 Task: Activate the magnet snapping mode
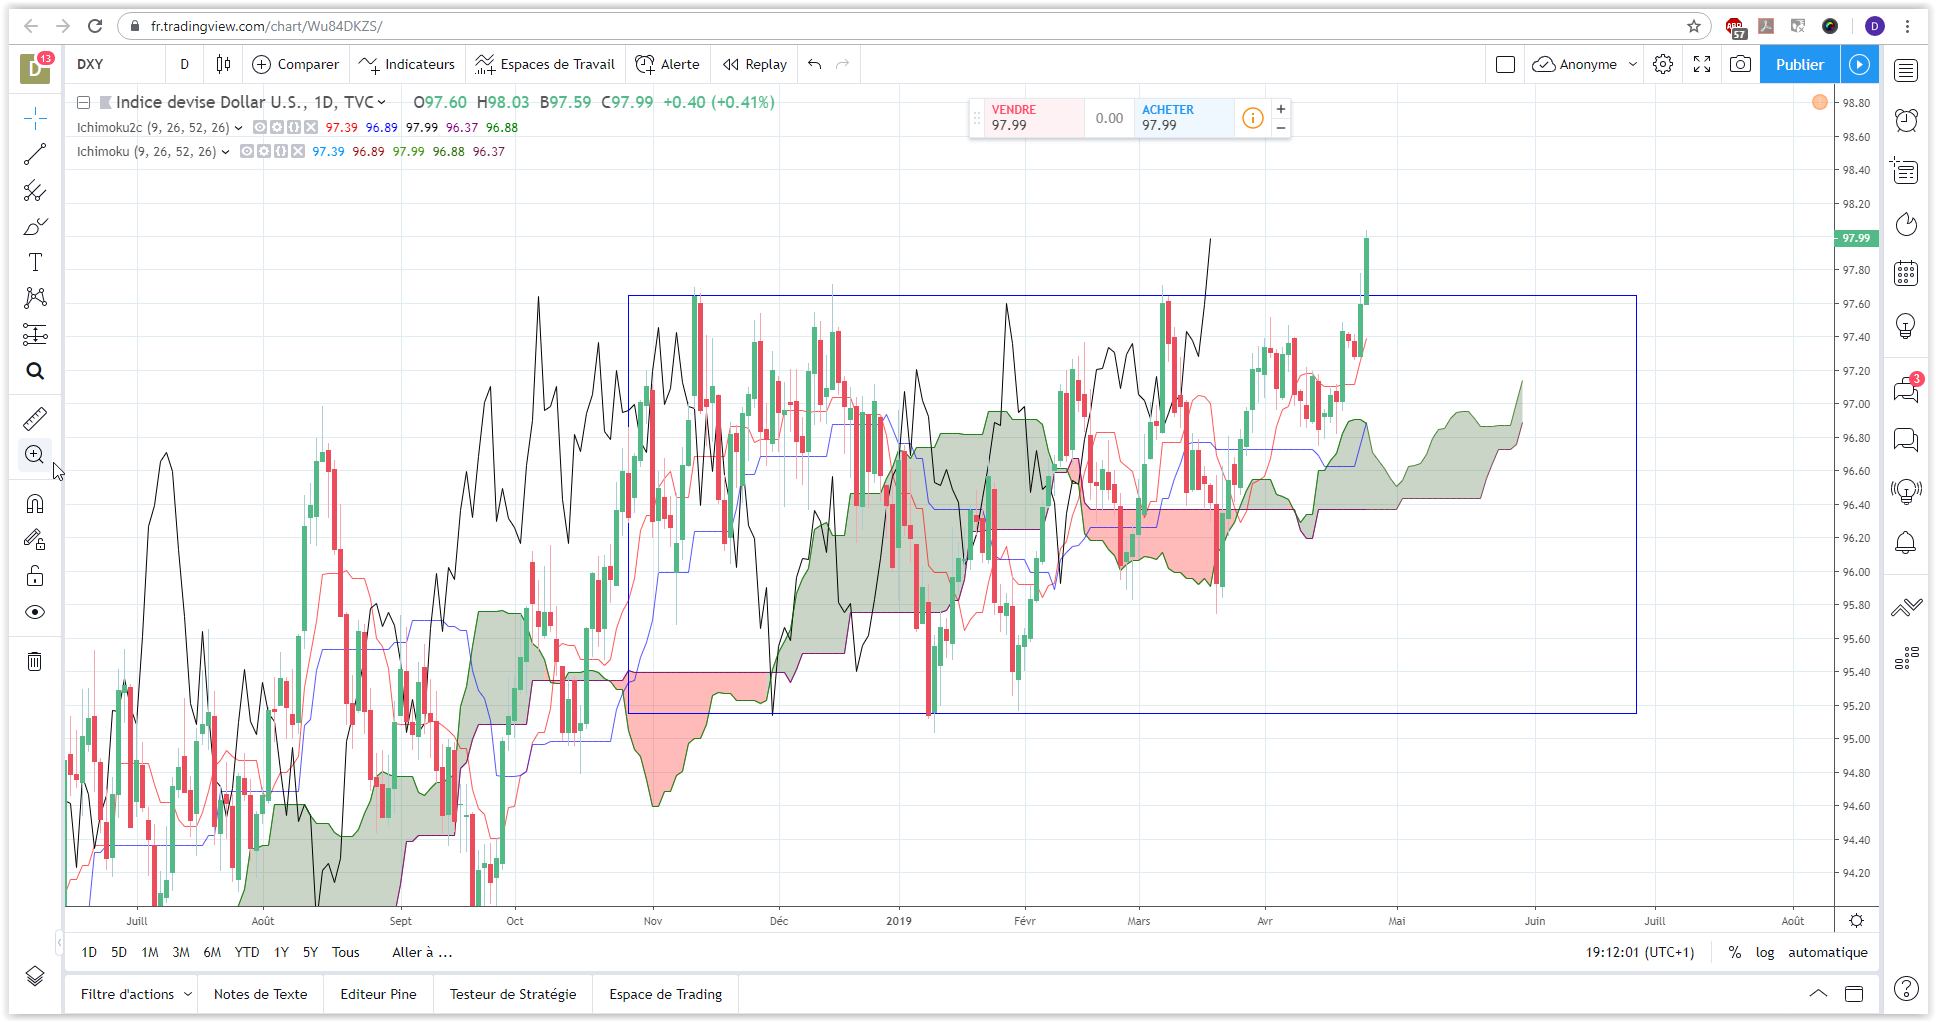coord(35,503)
